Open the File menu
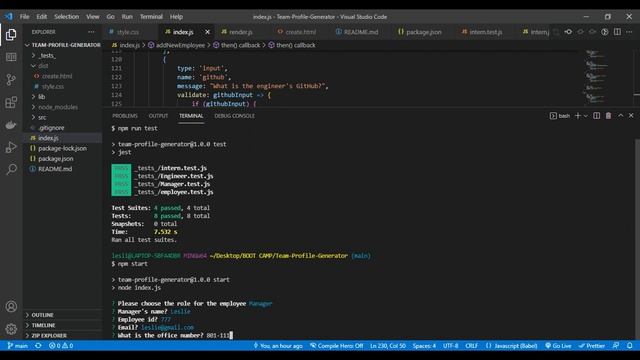The height and width of the screenshot is (360, 640). click(24, 17)
